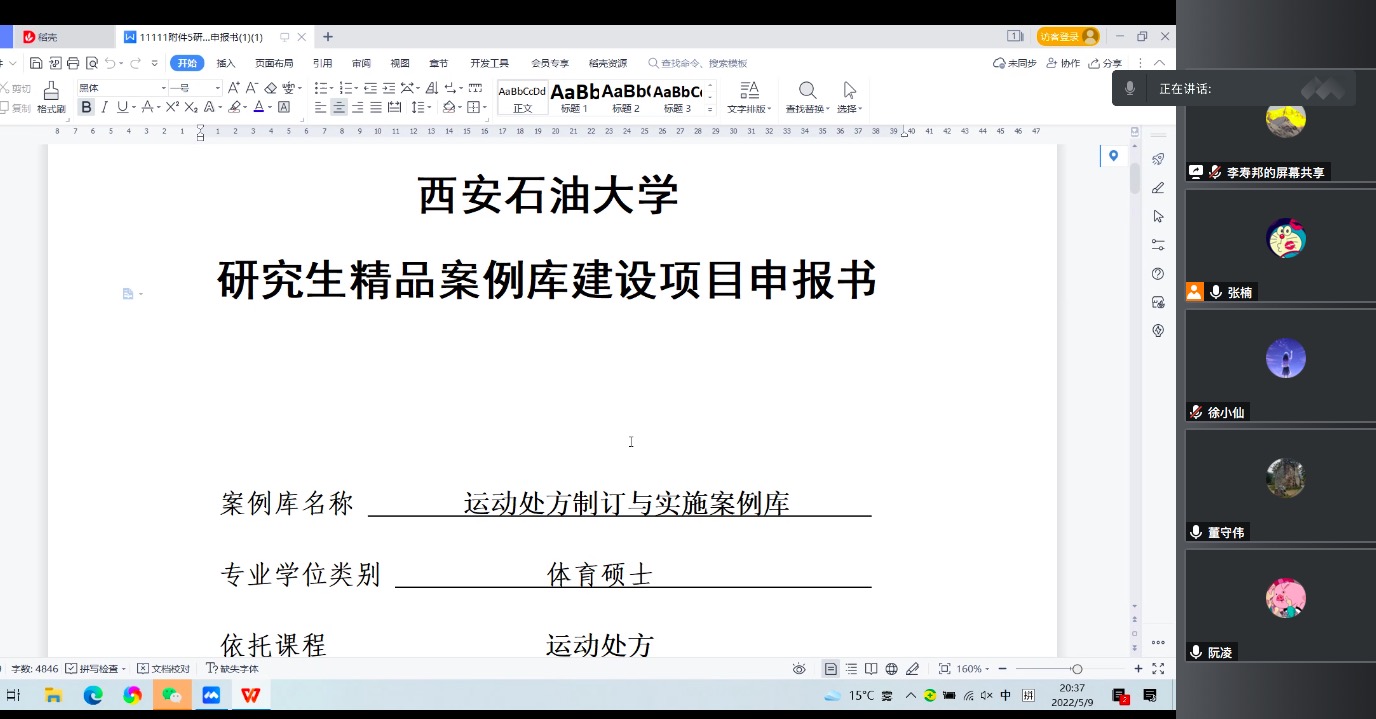Toggle italic formatting
1376x719 pixels.
104,107
